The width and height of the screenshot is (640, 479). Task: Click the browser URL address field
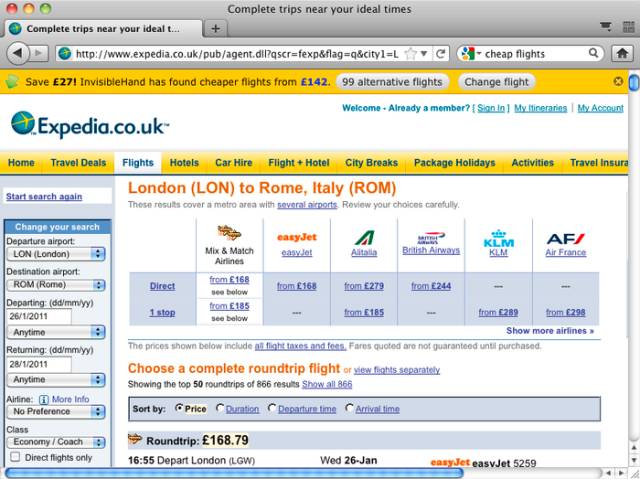237,53
